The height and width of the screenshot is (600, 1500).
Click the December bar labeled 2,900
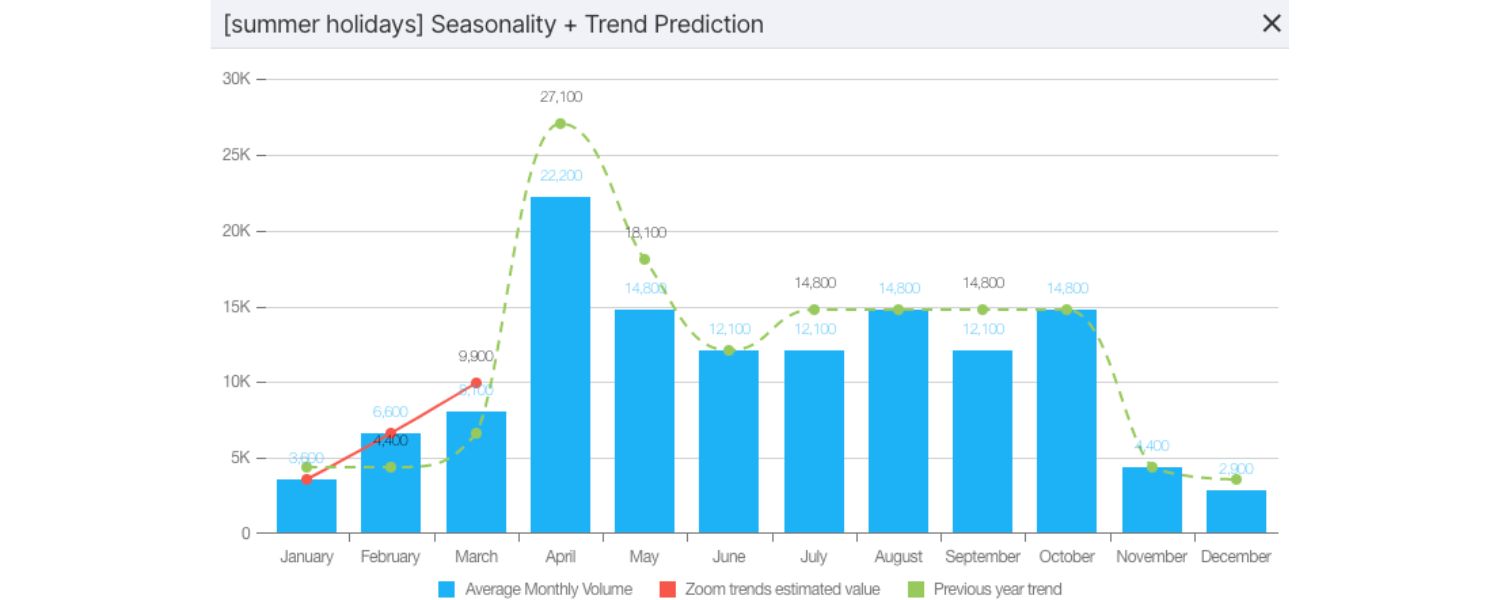(x=1236, y=510)
